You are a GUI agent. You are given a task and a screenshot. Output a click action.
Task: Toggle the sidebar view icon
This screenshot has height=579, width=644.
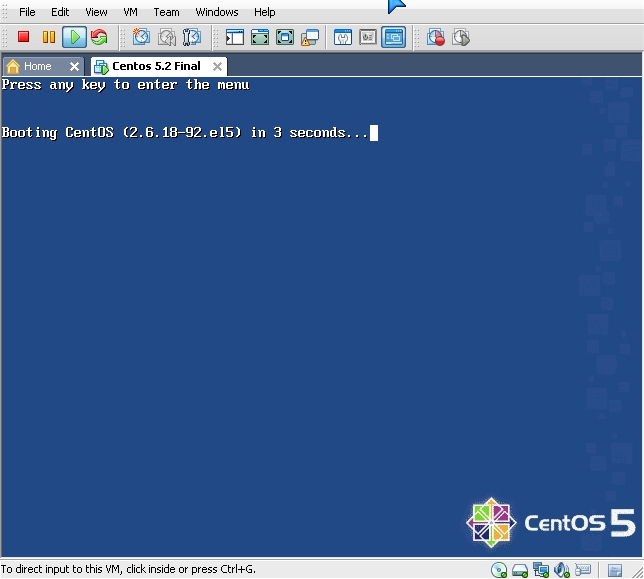(235, 37)
